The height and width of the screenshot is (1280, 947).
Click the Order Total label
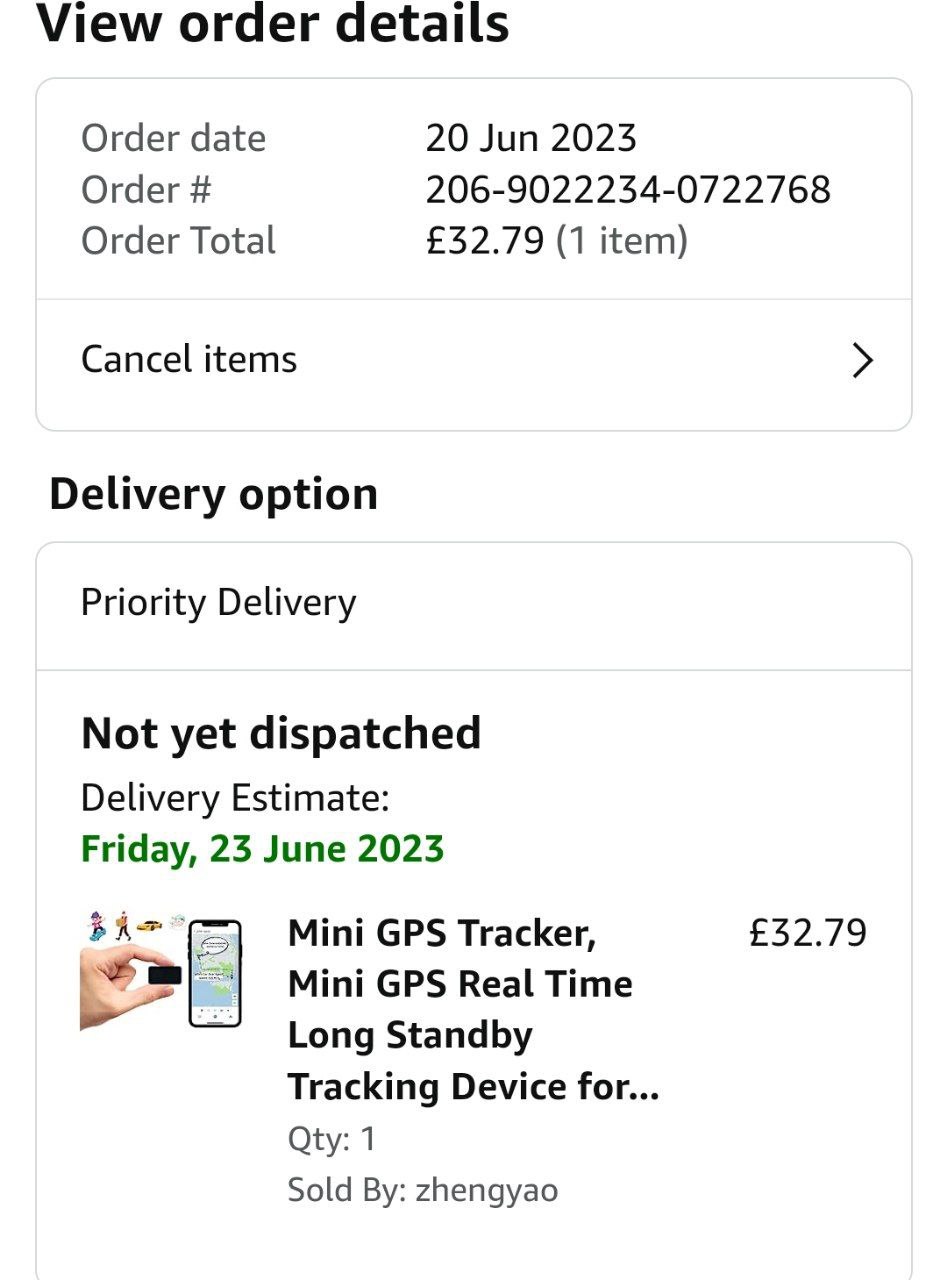tap(178, 241)
